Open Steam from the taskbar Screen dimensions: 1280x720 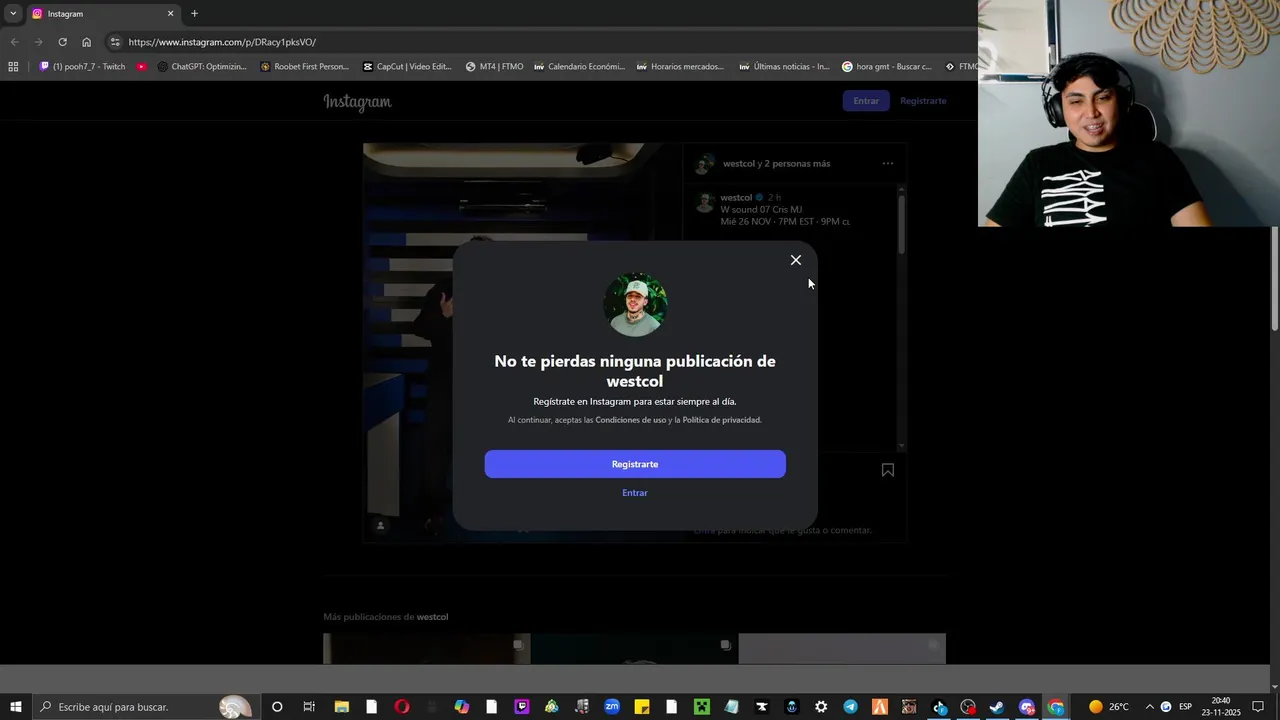997,707
